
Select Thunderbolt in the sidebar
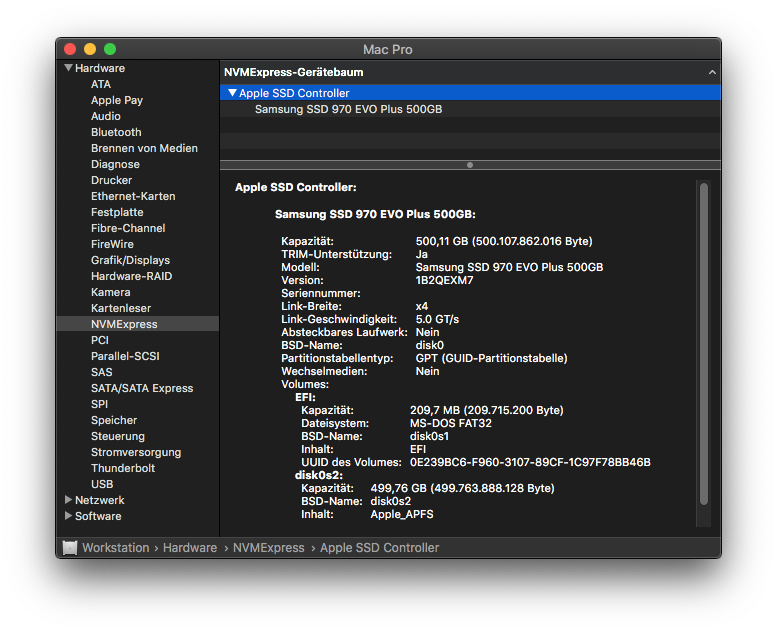tap(123, 468)
